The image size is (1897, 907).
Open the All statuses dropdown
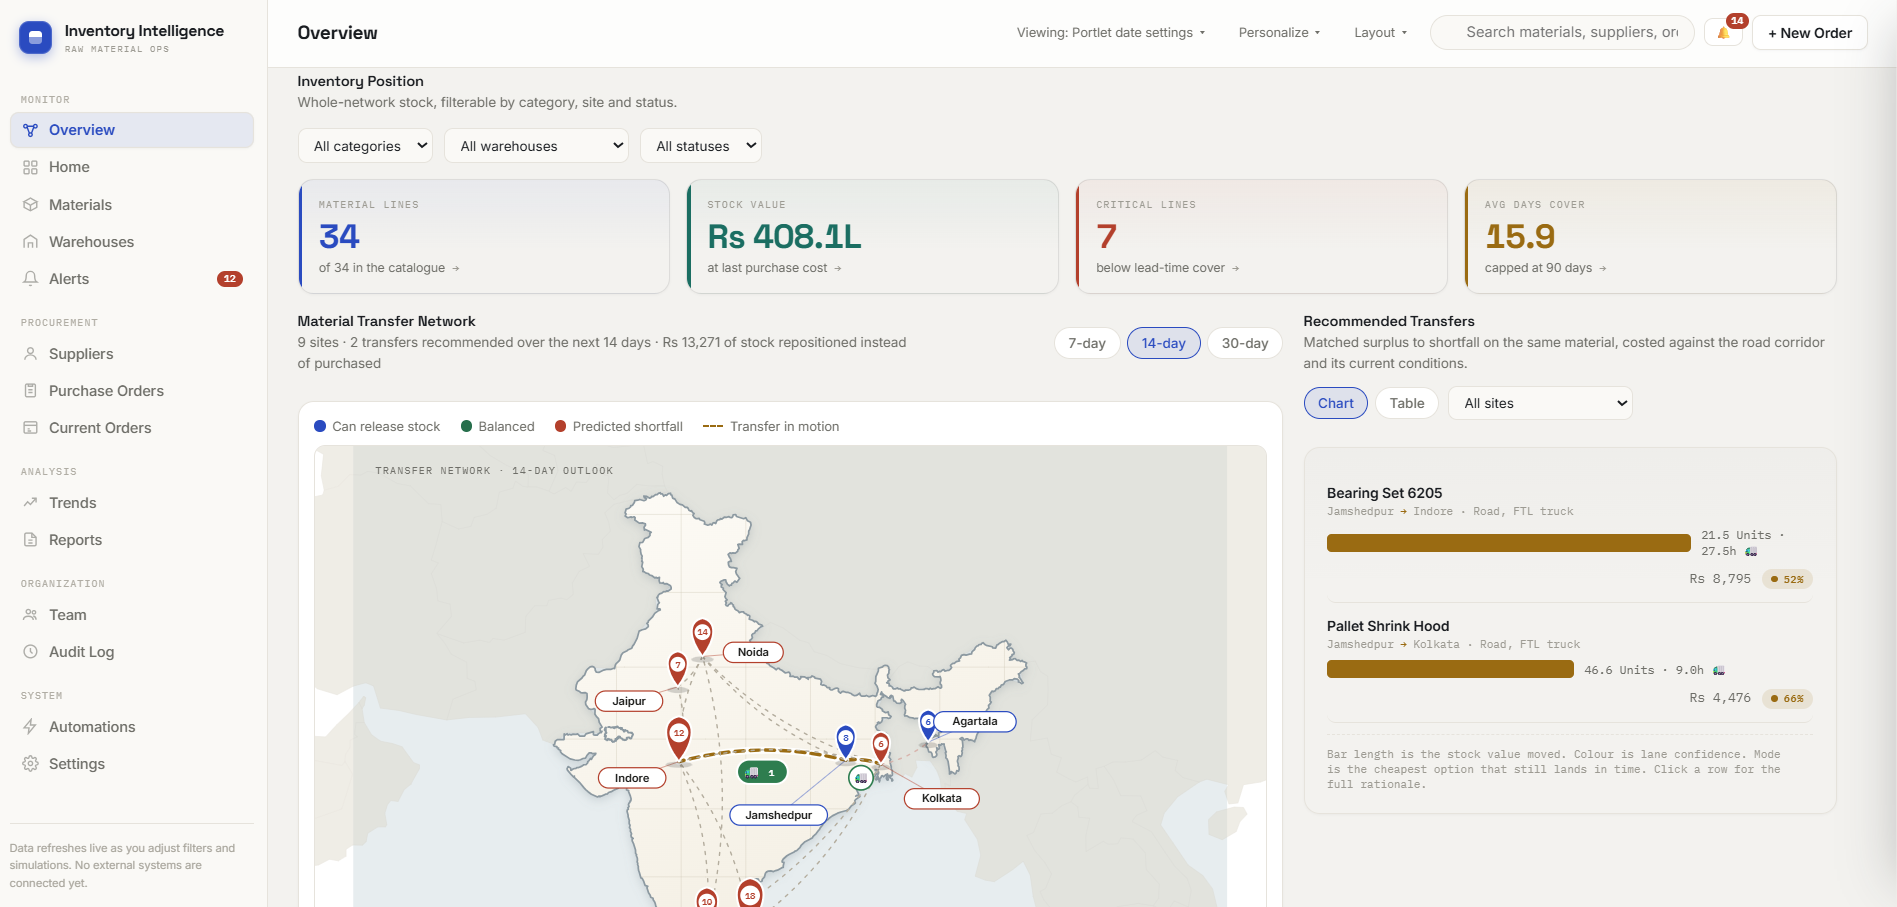tap(701, 146)
